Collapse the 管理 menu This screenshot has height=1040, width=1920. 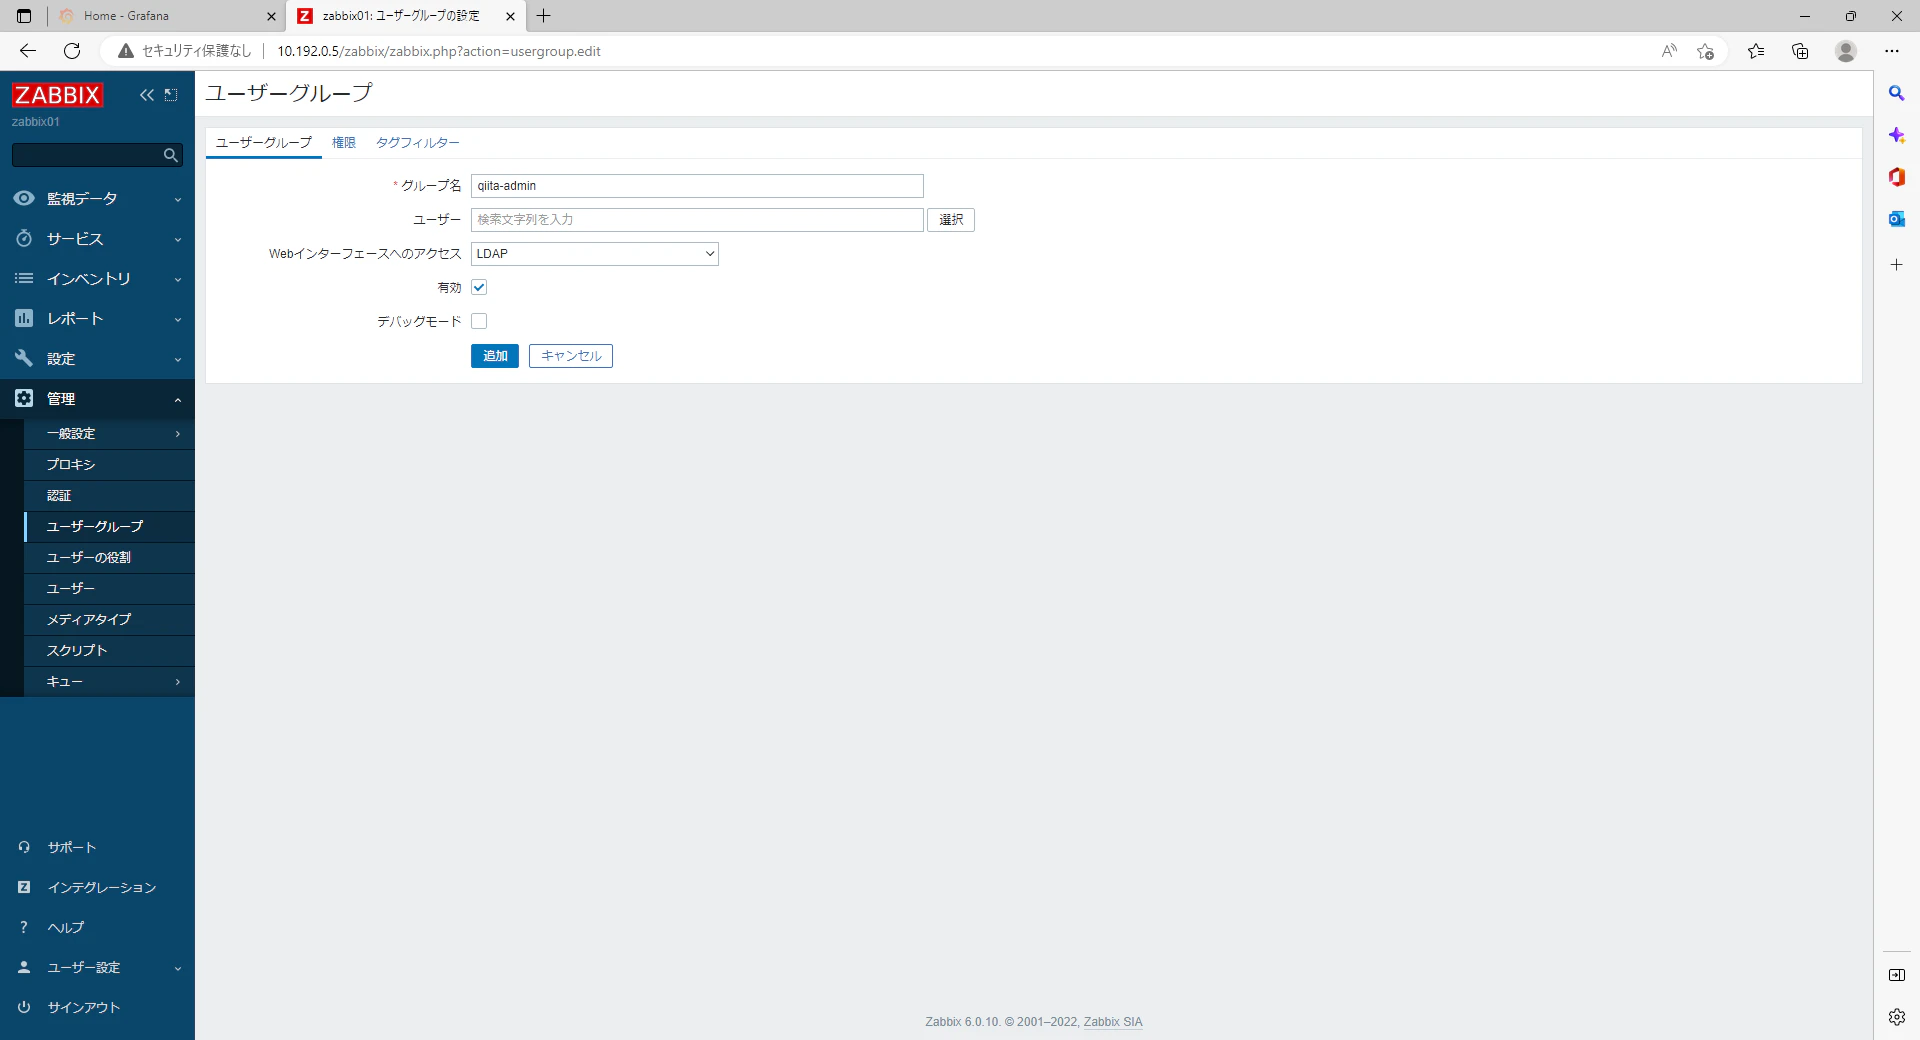178,399
